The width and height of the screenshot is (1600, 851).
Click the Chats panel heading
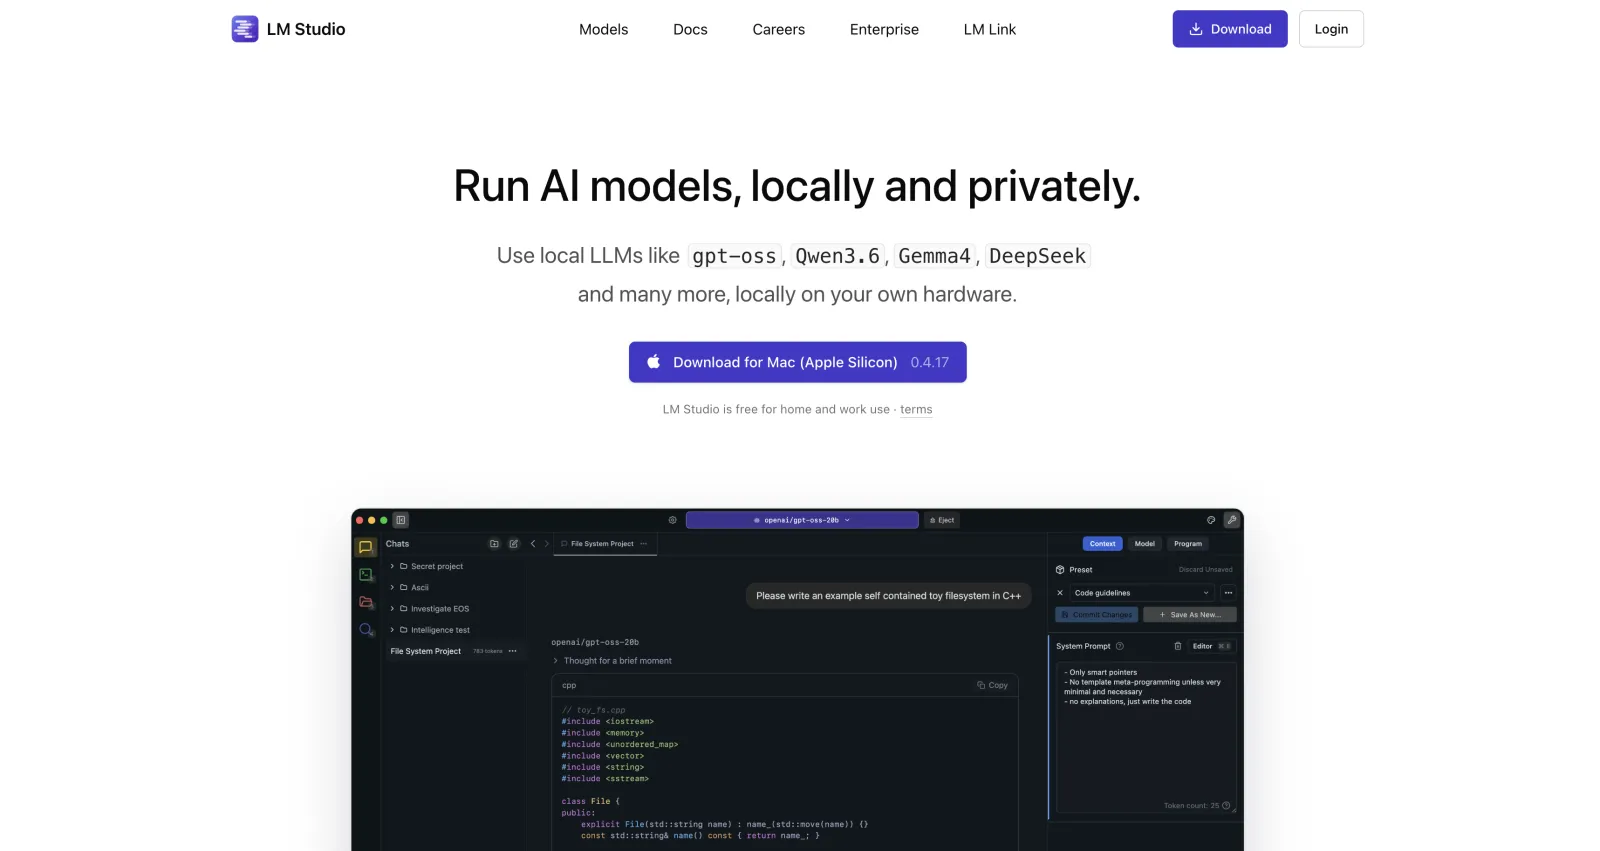[397, 544]
